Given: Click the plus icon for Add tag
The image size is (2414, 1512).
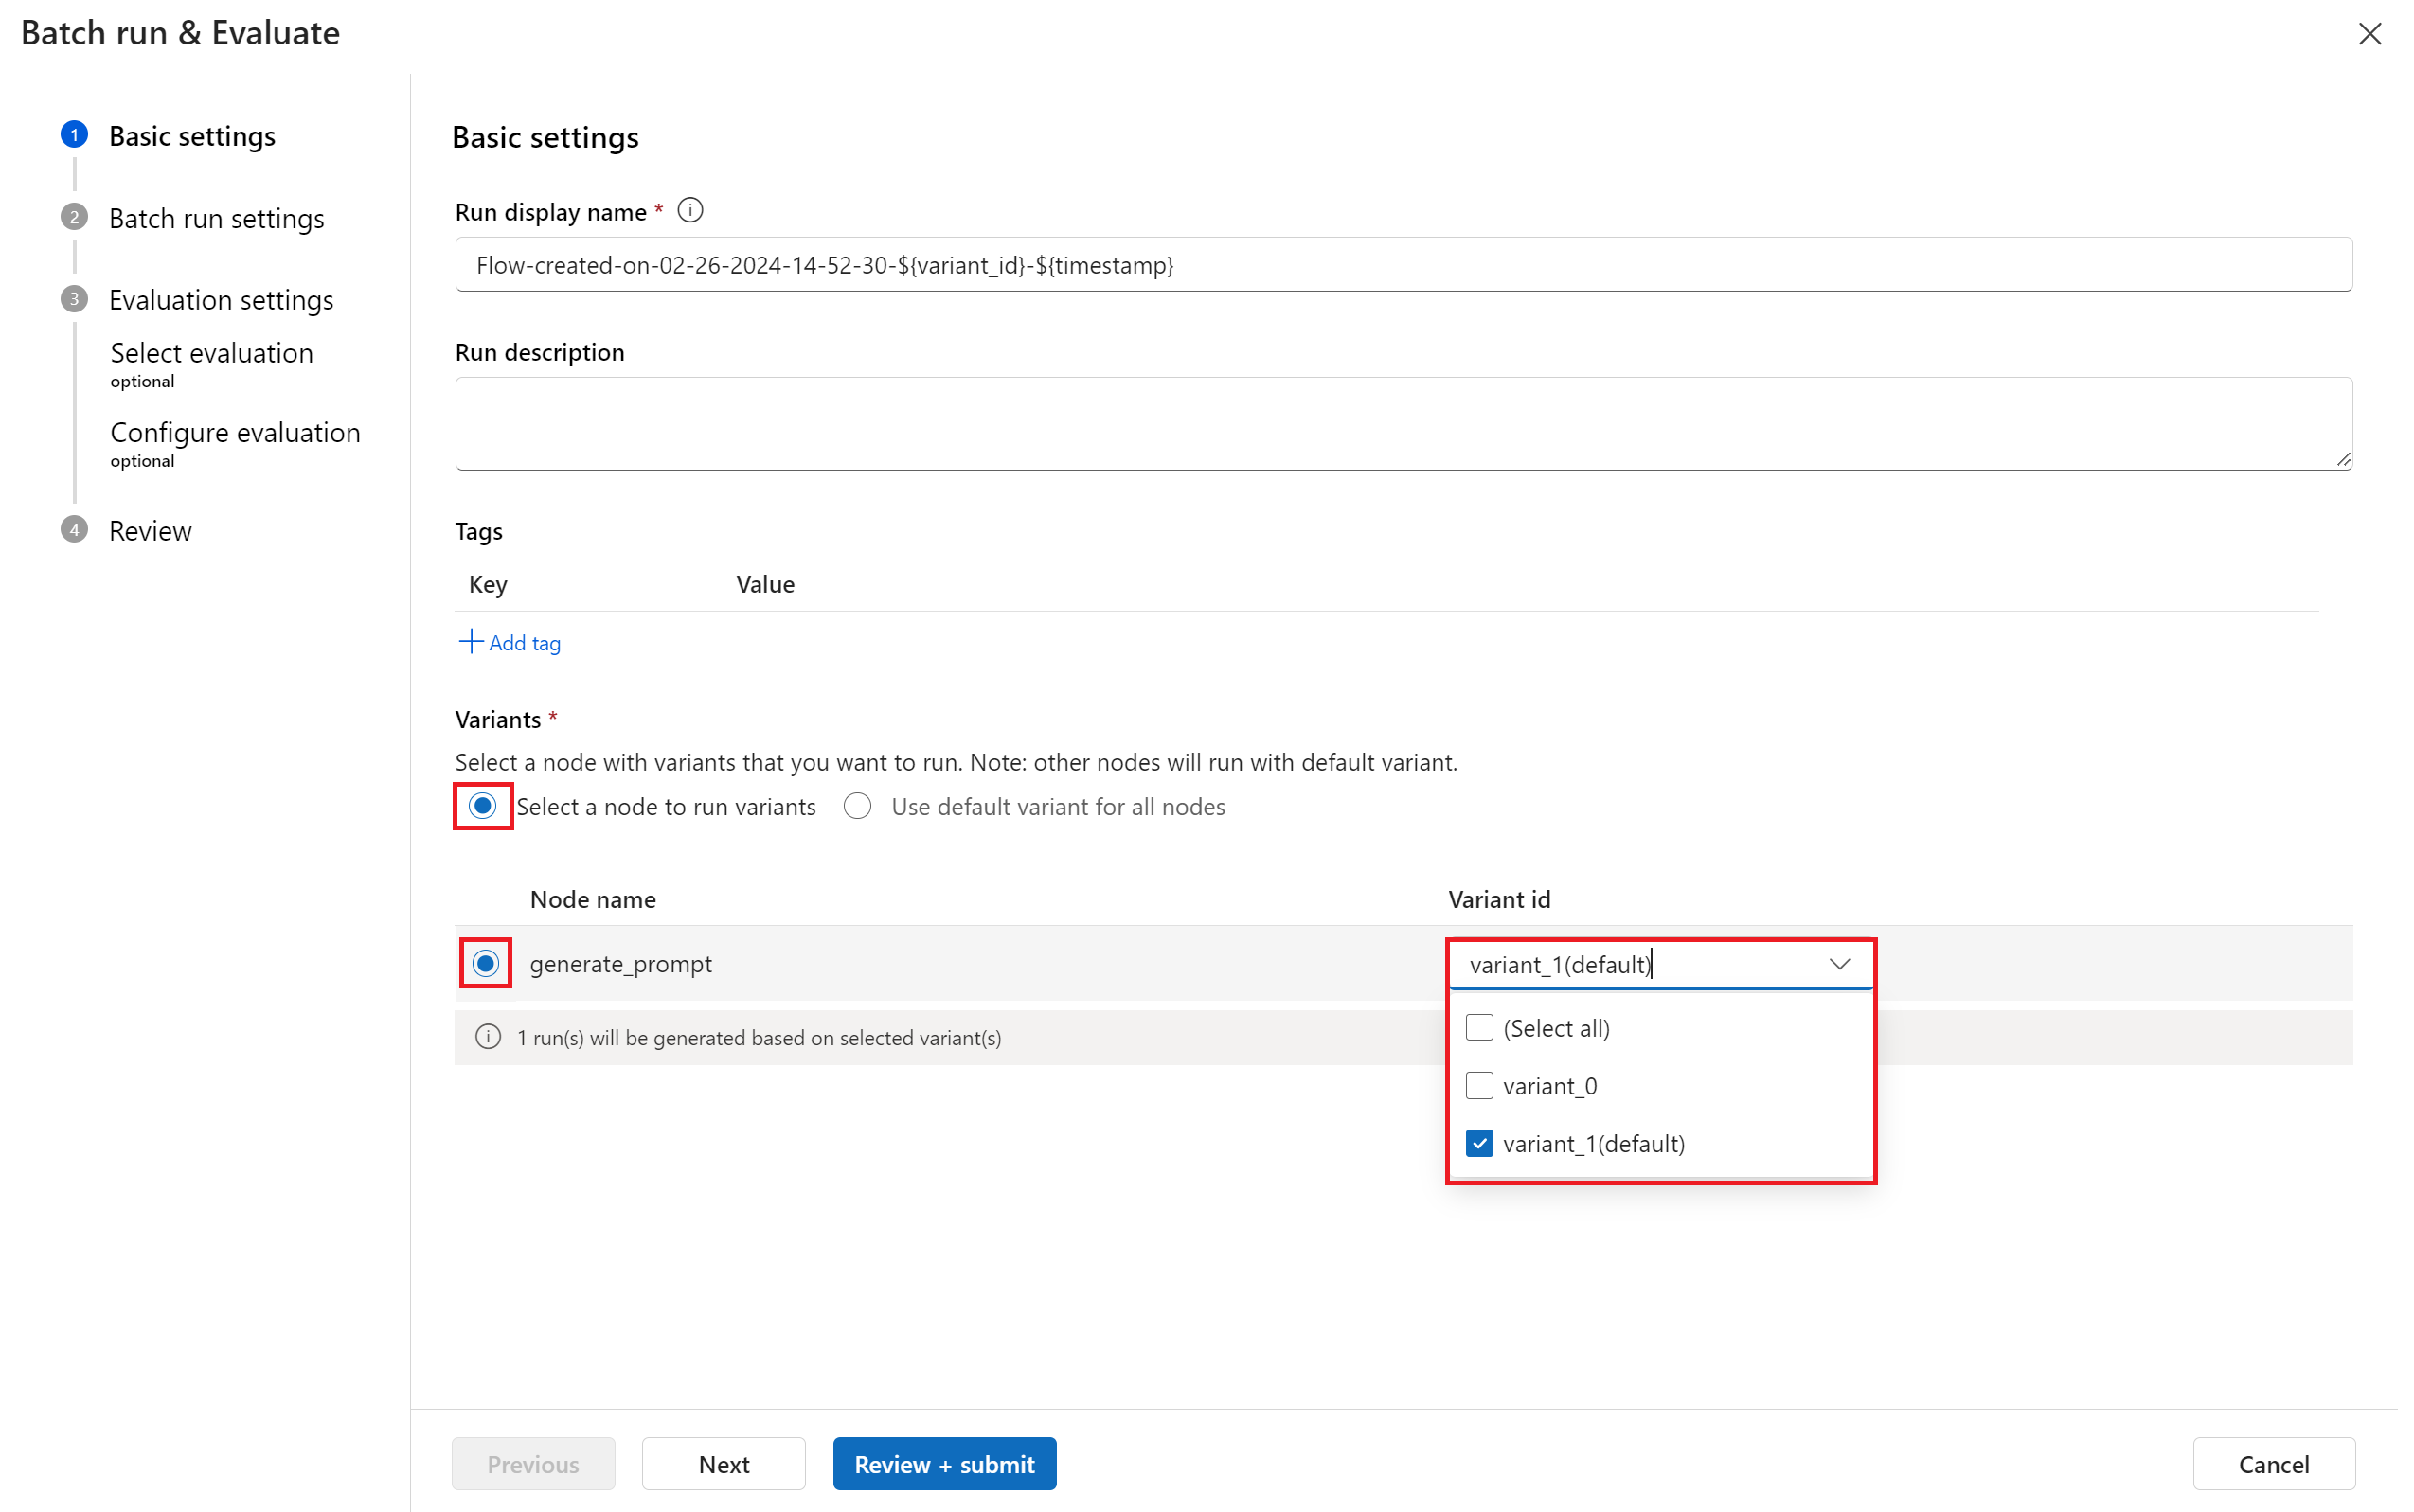Looking at the screenshot, I should click(470, 642).
